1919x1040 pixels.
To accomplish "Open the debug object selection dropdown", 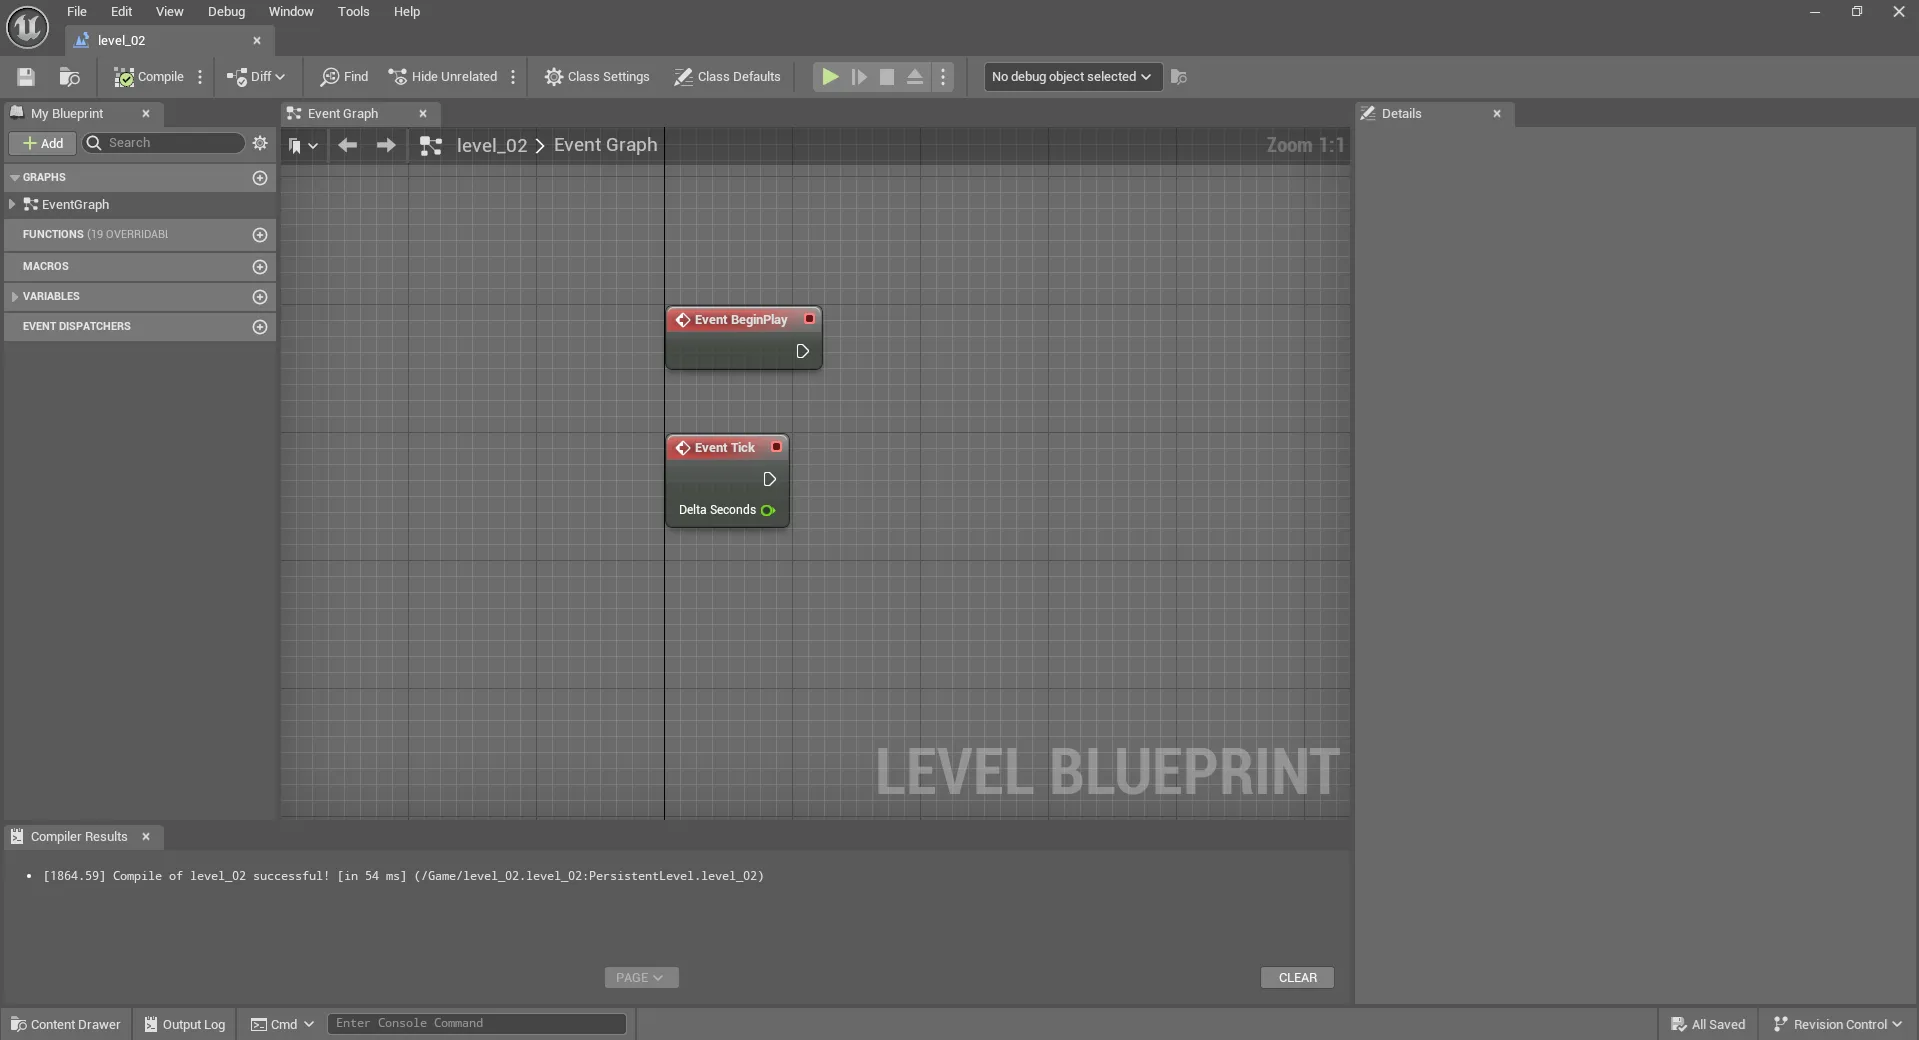I will coord(1072,77).
